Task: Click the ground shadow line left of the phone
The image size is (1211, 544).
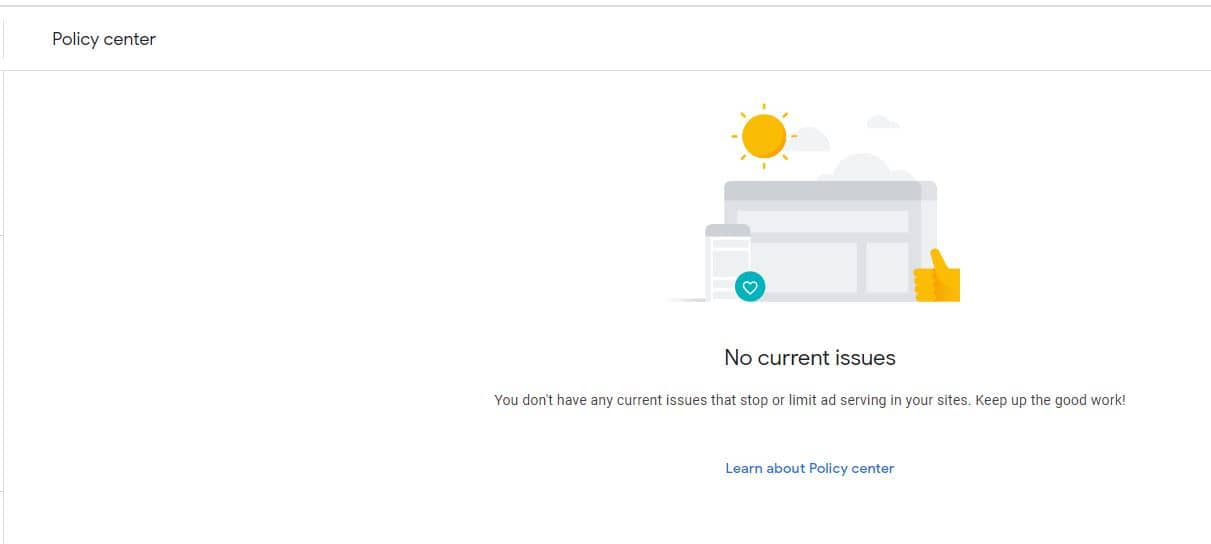Action: point(686,299)
